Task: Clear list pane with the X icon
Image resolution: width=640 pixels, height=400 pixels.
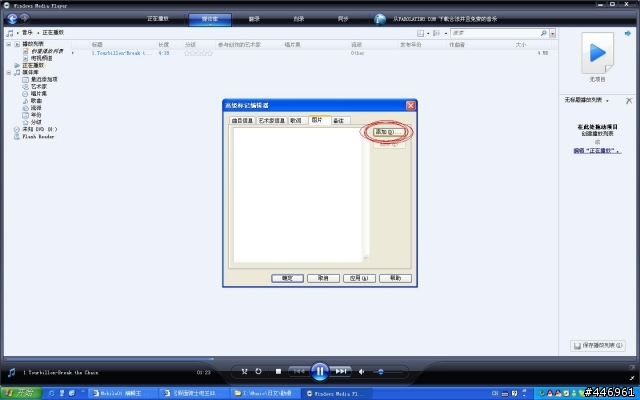Action: coord(629,100)
